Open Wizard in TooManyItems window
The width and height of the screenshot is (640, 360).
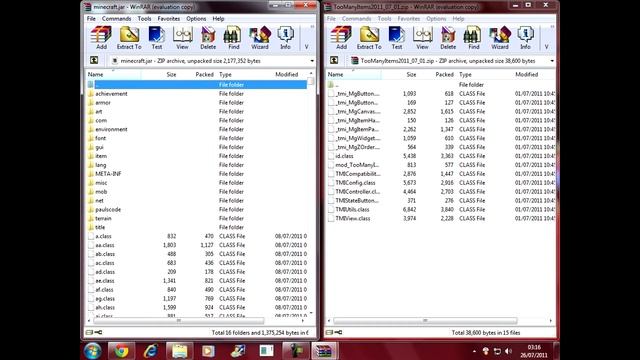[500, 38]
